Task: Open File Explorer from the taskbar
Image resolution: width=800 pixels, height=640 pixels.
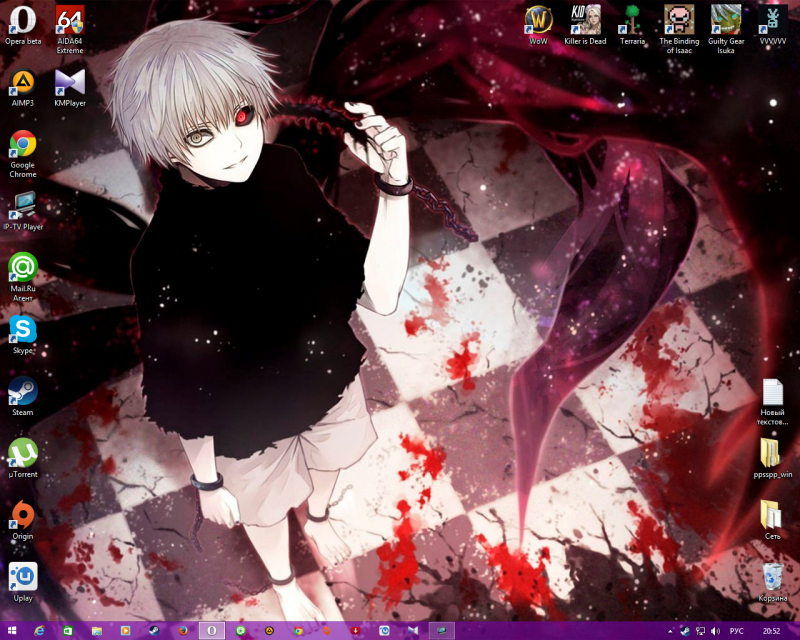Action: [x=96, y=631]
